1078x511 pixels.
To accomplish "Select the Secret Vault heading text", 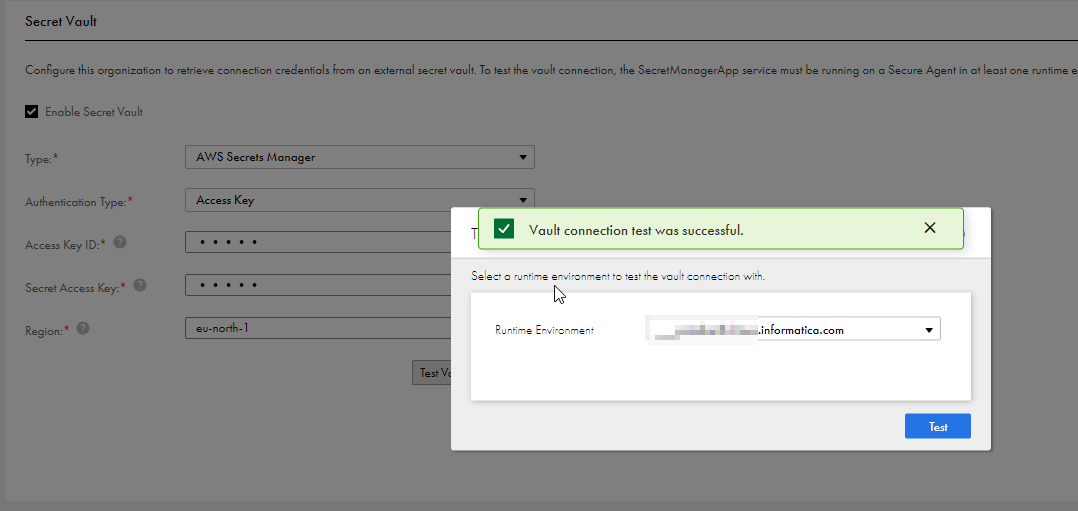I will click(x=61, y=21).
